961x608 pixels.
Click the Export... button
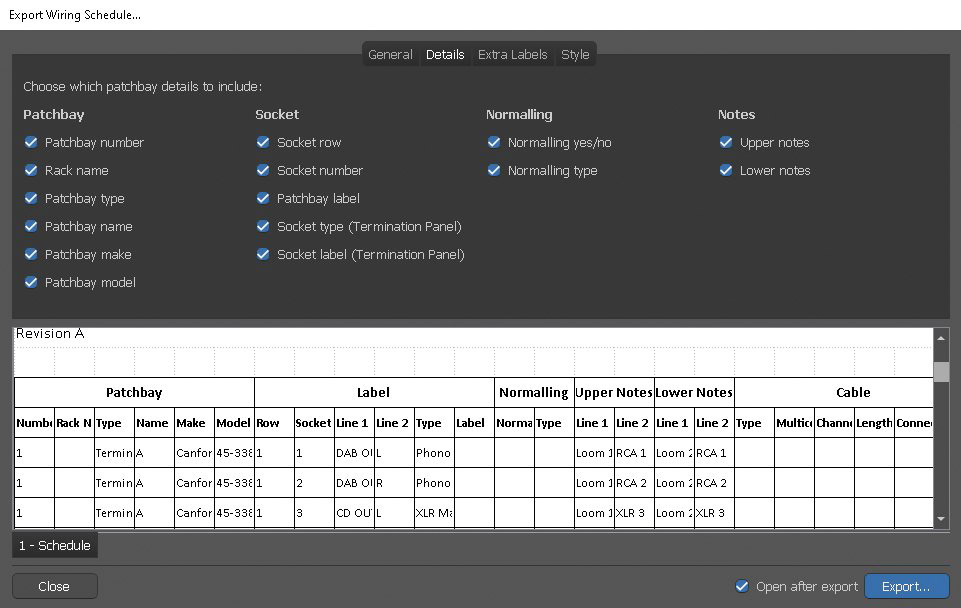906,587
